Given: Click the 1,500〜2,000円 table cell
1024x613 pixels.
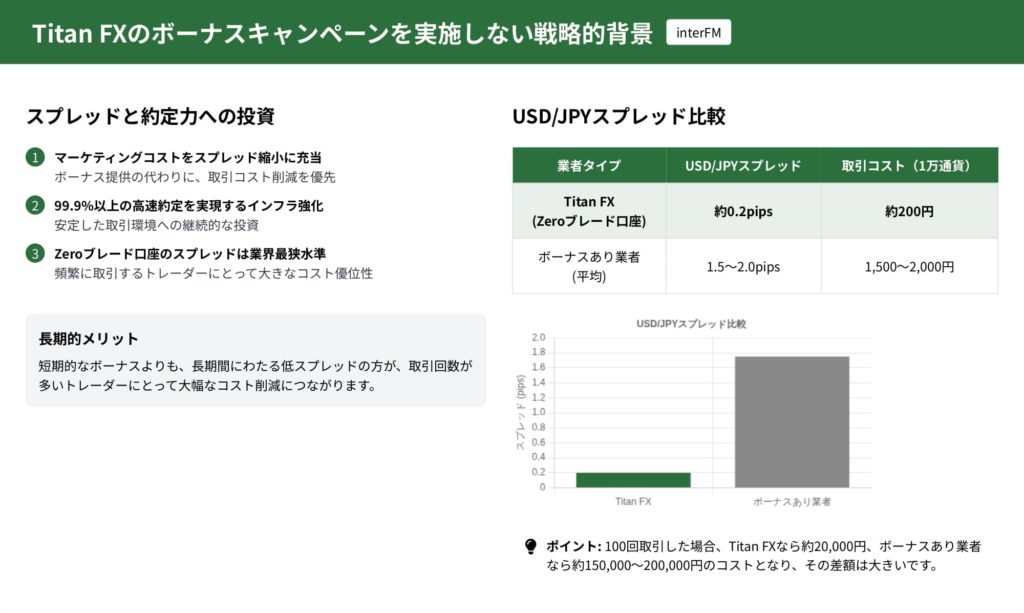Looking at the screenshot, I should click(x=909, y=266).
